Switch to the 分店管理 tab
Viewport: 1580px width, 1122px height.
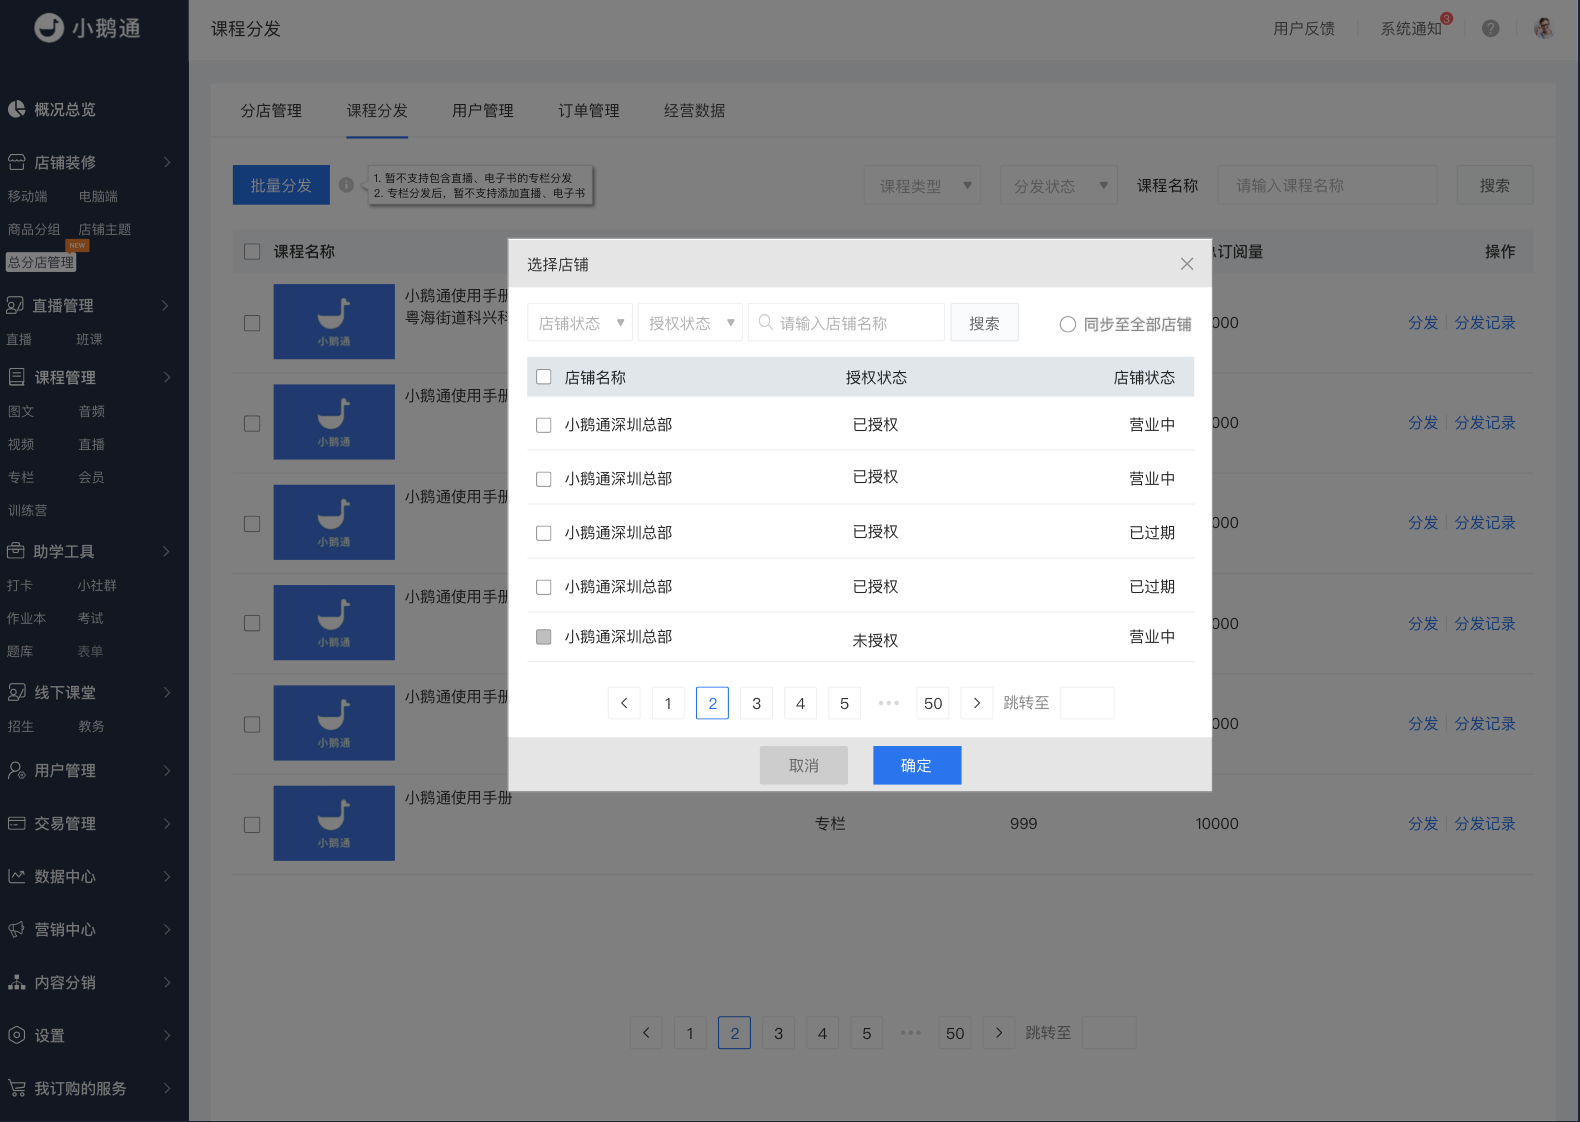271,111
